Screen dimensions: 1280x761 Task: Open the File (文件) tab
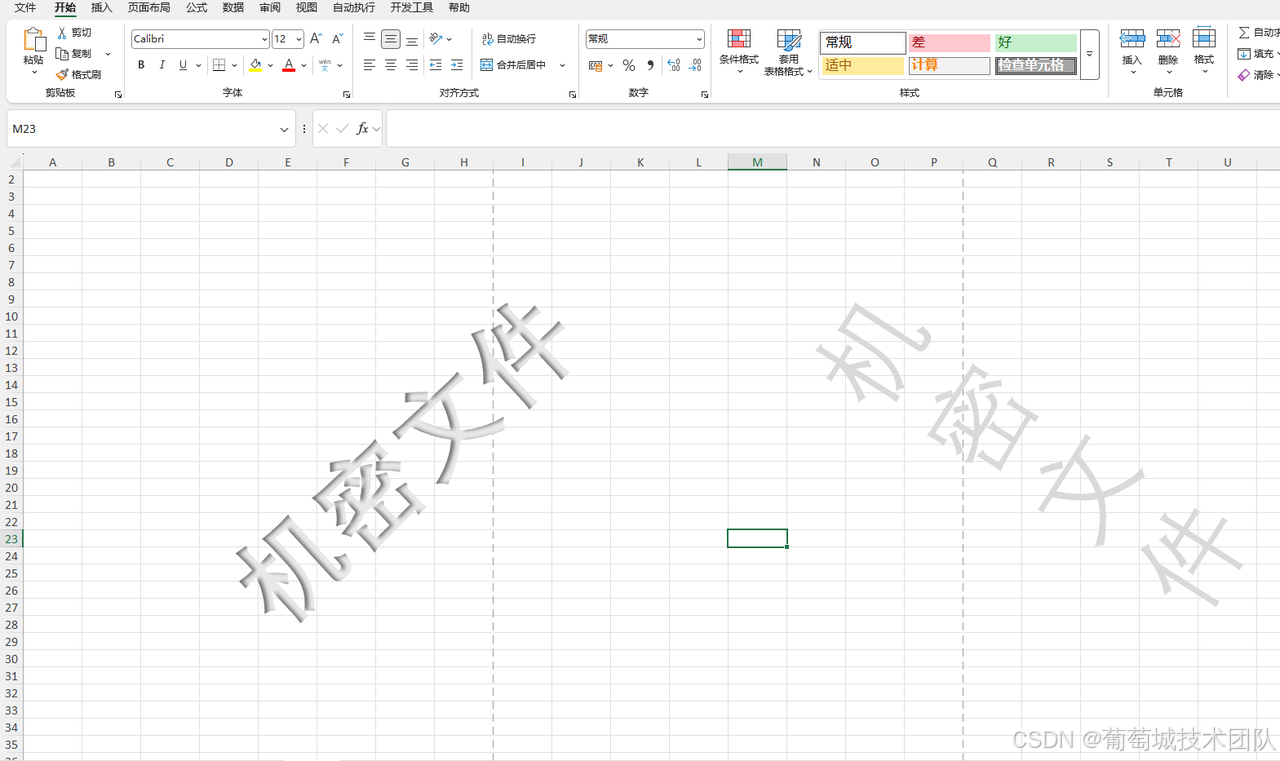[x=25, y=8]
